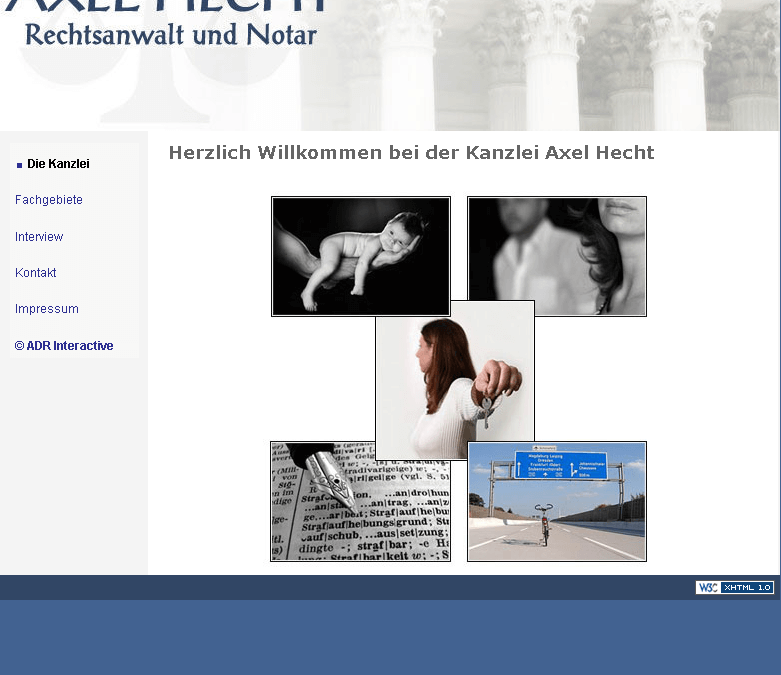Open the Interview page link
Screen dimensions: 781x675
[x=39, y=237]
